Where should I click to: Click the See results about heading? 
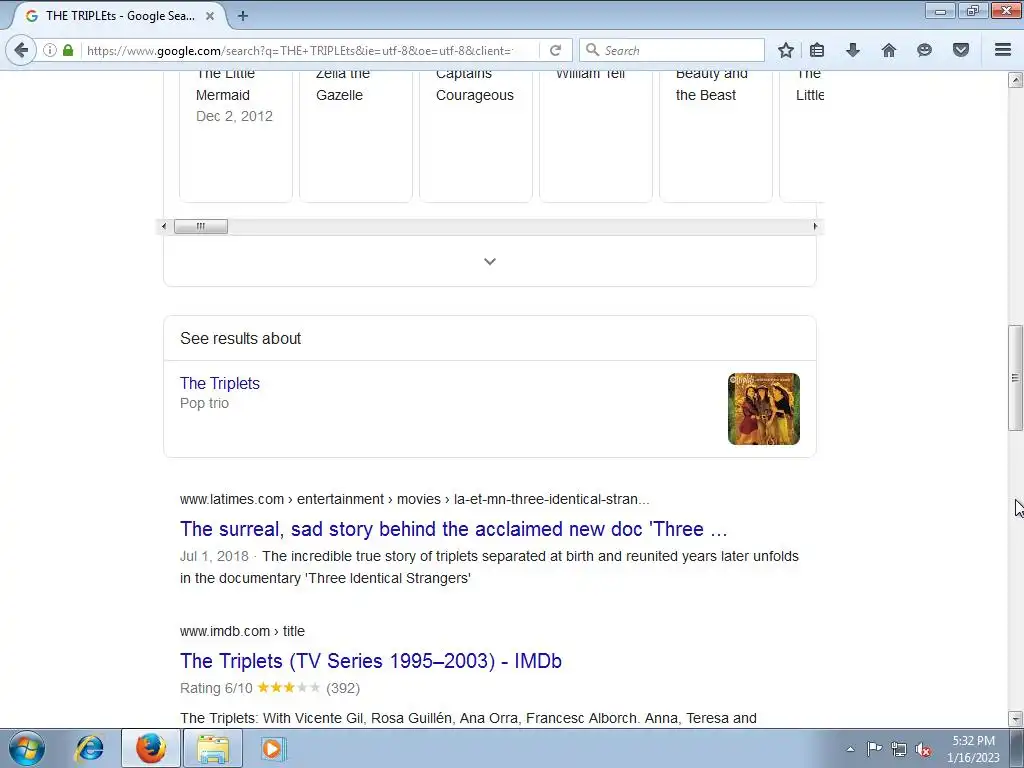pyautogui.click(x=240, y=338)
